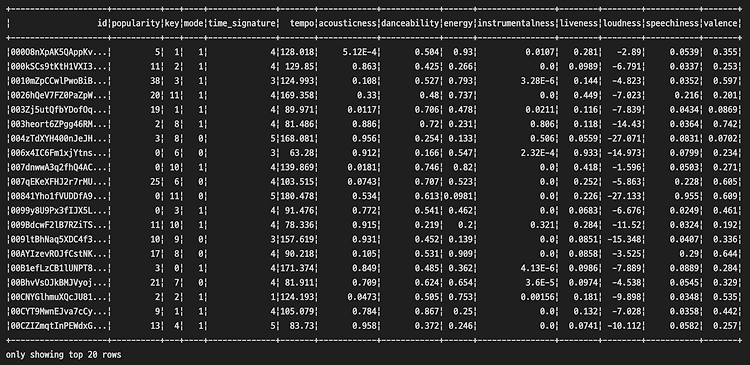Click the 'mode' column header
Screen dimensions: 750x365
(x=194, y=23)
